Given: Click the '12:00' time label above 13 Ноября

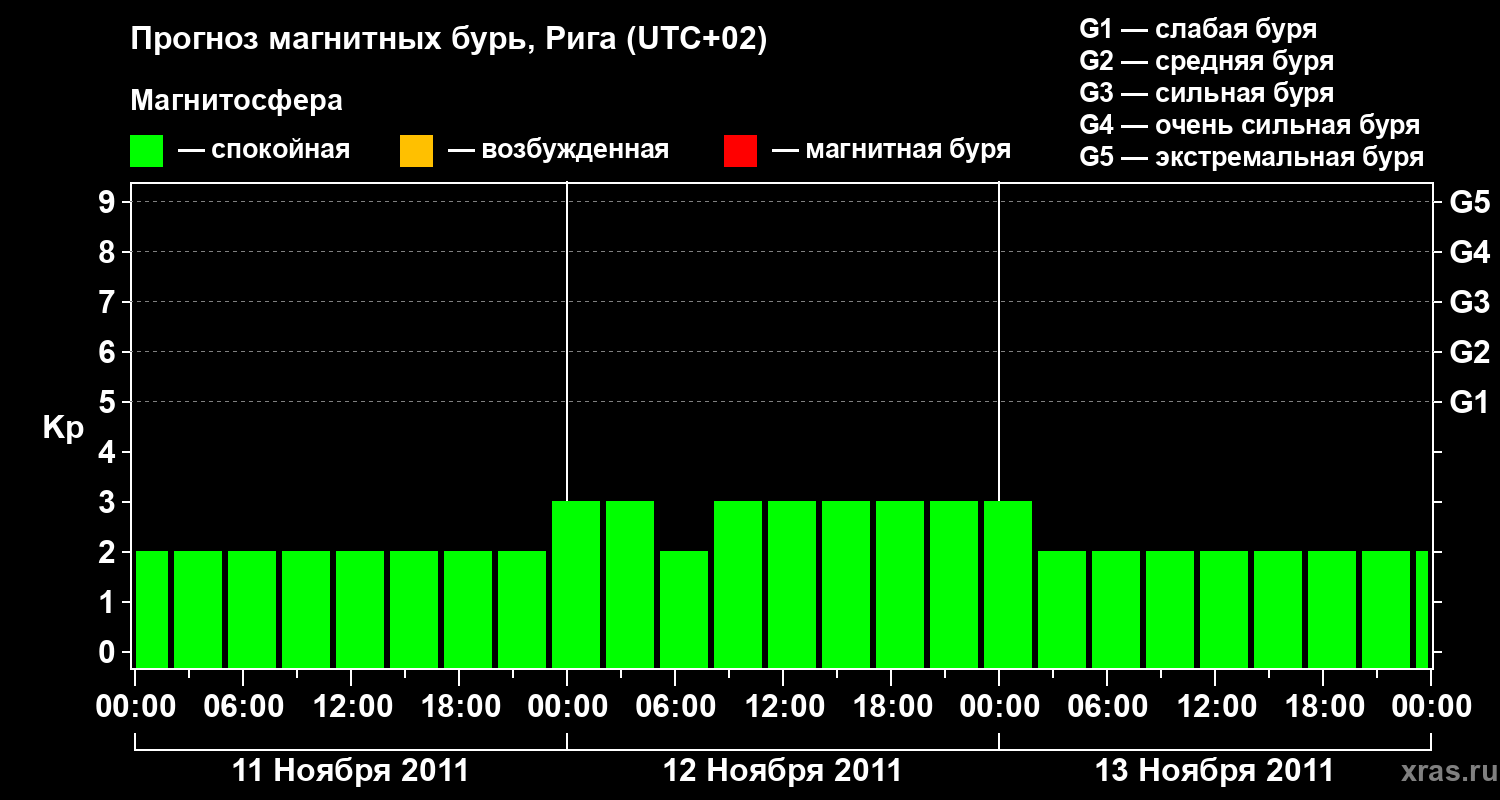Looking at the screenshot, I should click(x=1215, y=707).
